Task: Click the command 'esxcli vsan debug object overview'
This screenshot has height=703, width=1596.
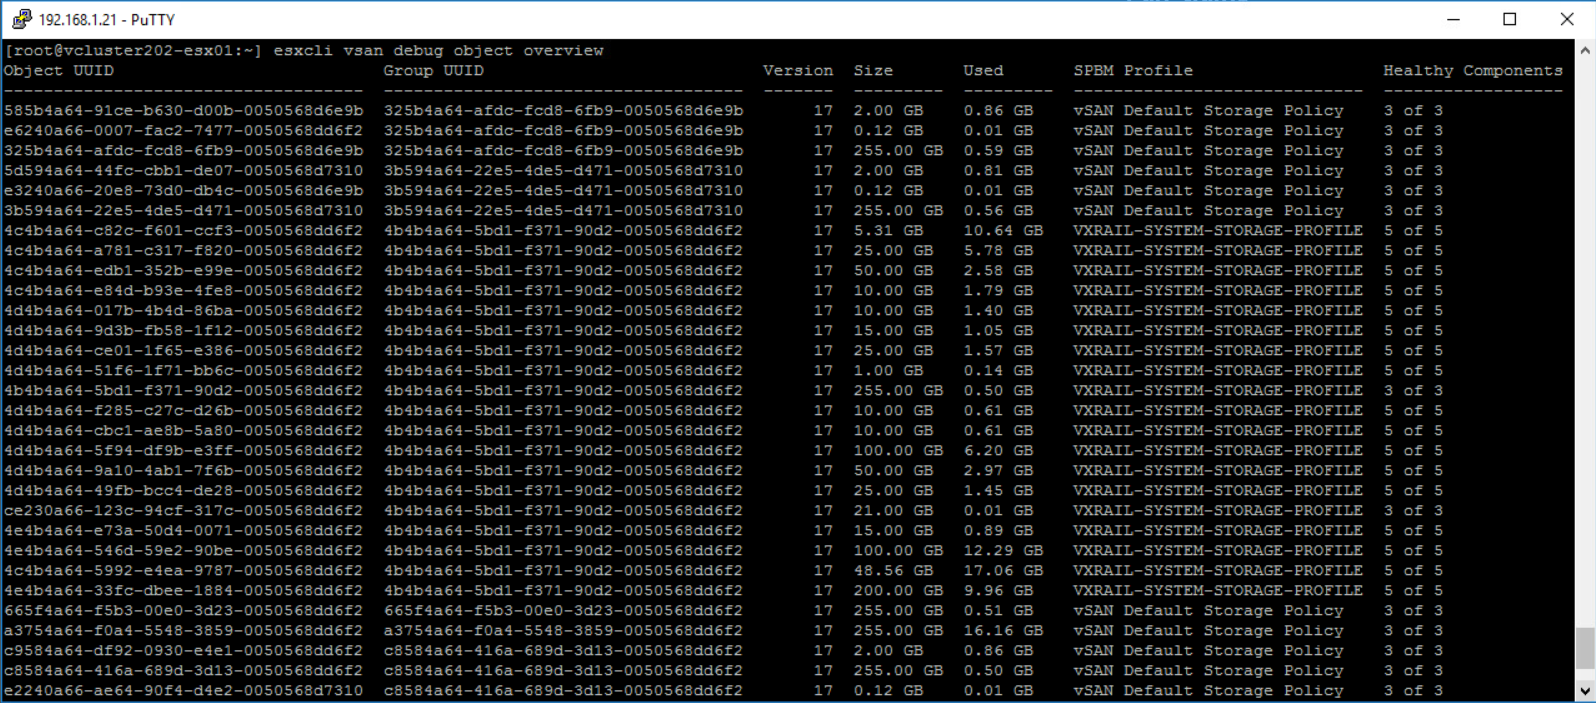Action: coord(438,51)
